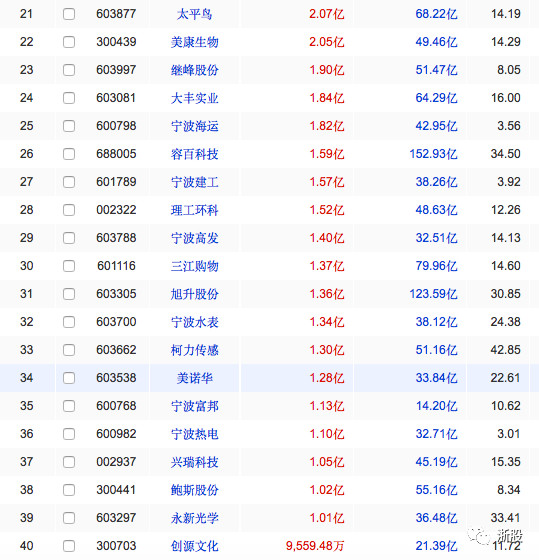Check the box for row 40

pos(69,546)
